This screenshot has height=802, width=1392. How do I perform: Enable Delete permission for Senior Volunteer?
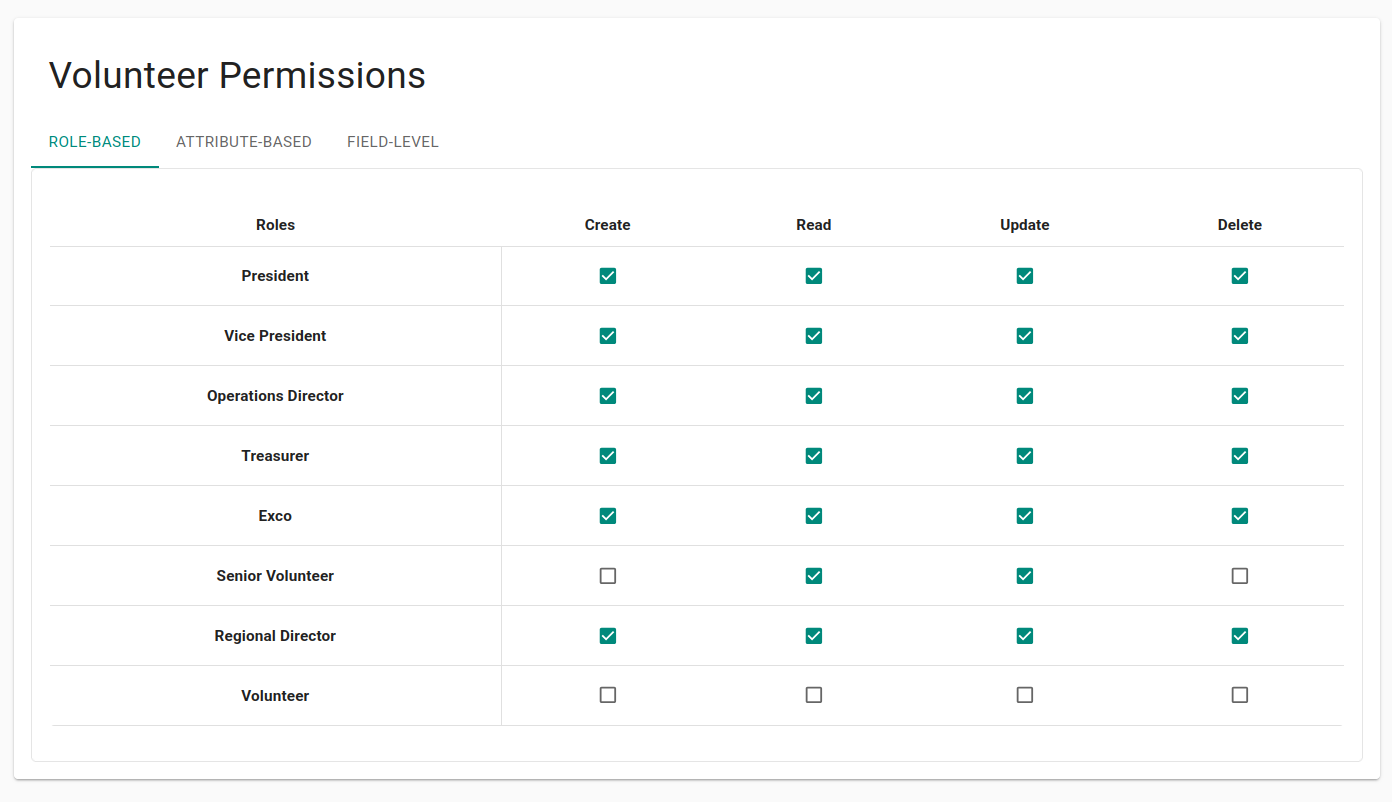pyautogui.click(x=1240, y=576)
